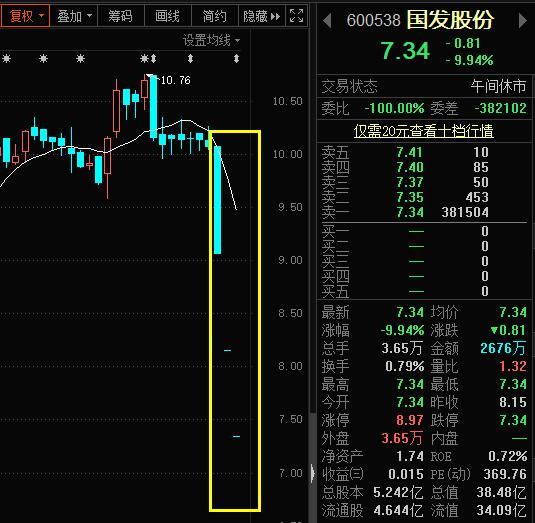
Task: Click the price change percentage -9.94% in header
Action: pyautogui.click(x=469, y=60)
